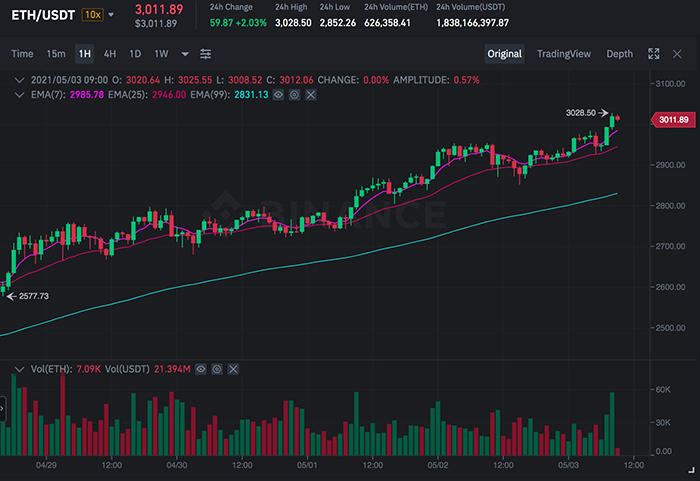Open Vol indicator settings icon
This screenshot has height=481, width=700.
coord(218,369)
